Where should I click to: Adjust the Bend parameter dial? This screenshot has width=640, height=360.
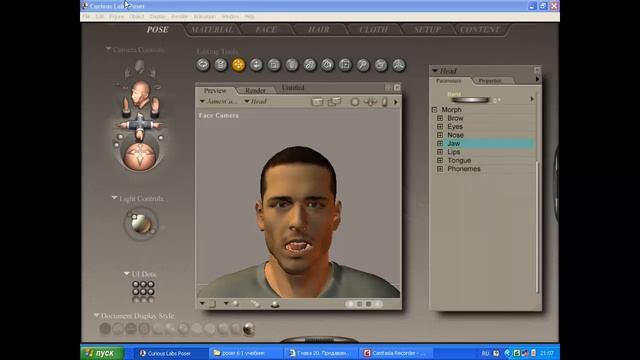(x=470, y=100)
